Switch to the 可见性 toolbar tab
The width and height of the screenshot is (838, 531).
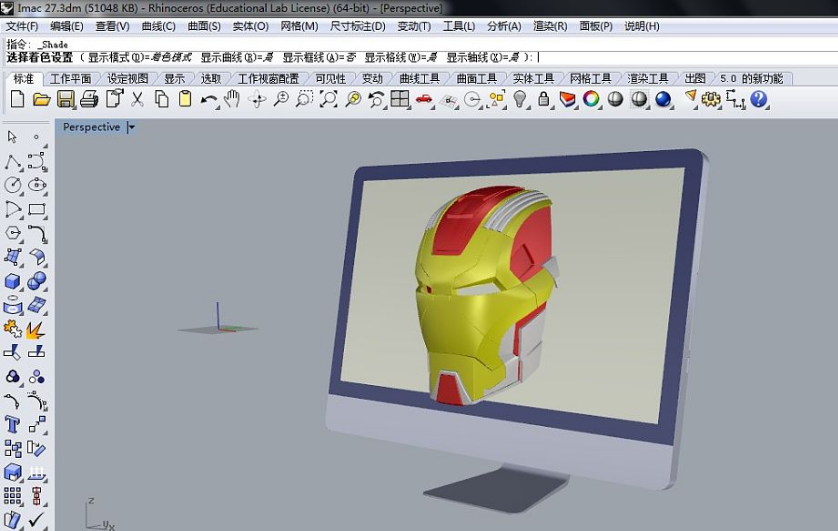[x=331, y=79]
